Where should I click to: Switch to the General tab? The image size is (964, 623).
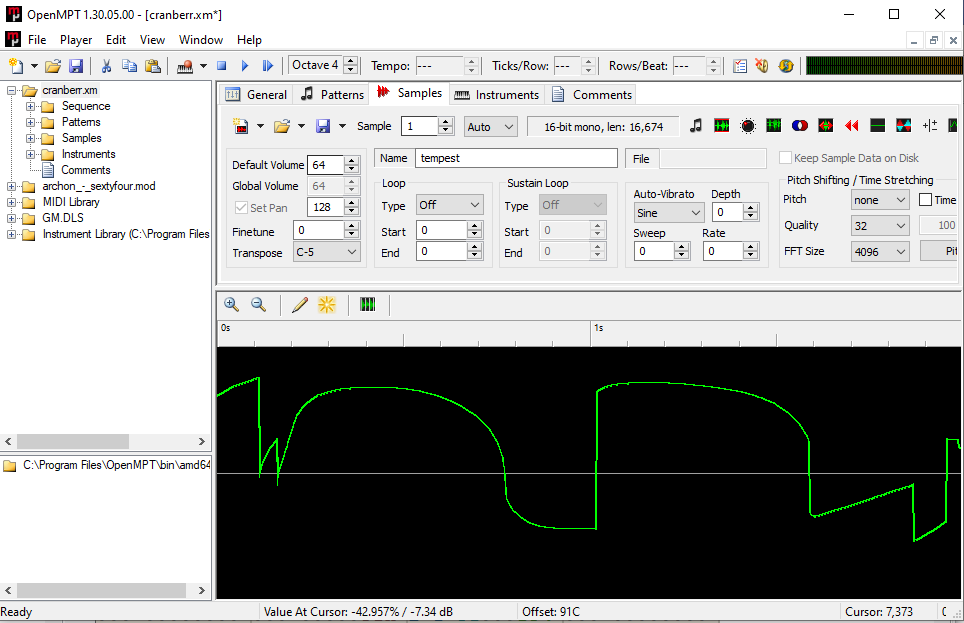(256, 95)
